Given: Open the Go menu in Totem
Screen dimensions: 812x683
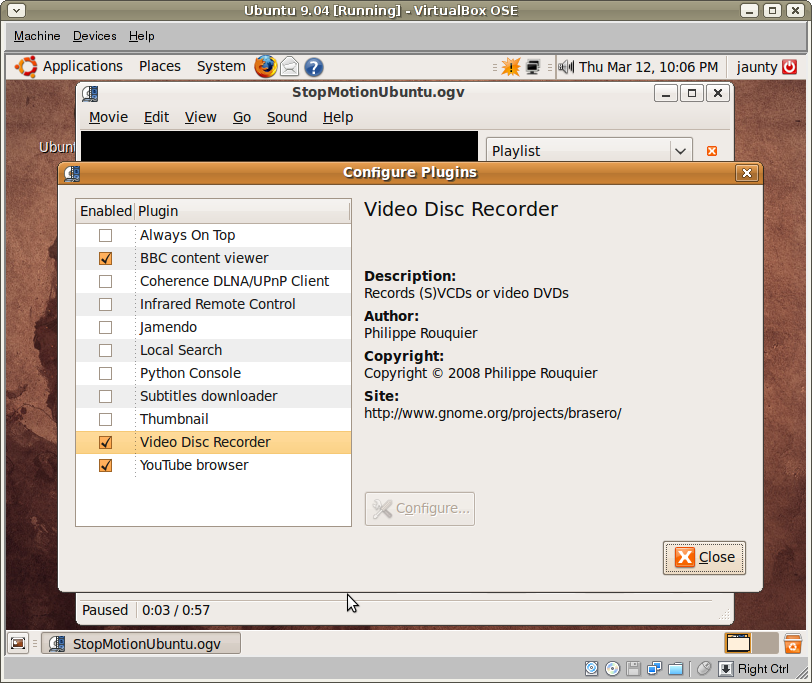Looking at the screenshot, I should (242, 118).
